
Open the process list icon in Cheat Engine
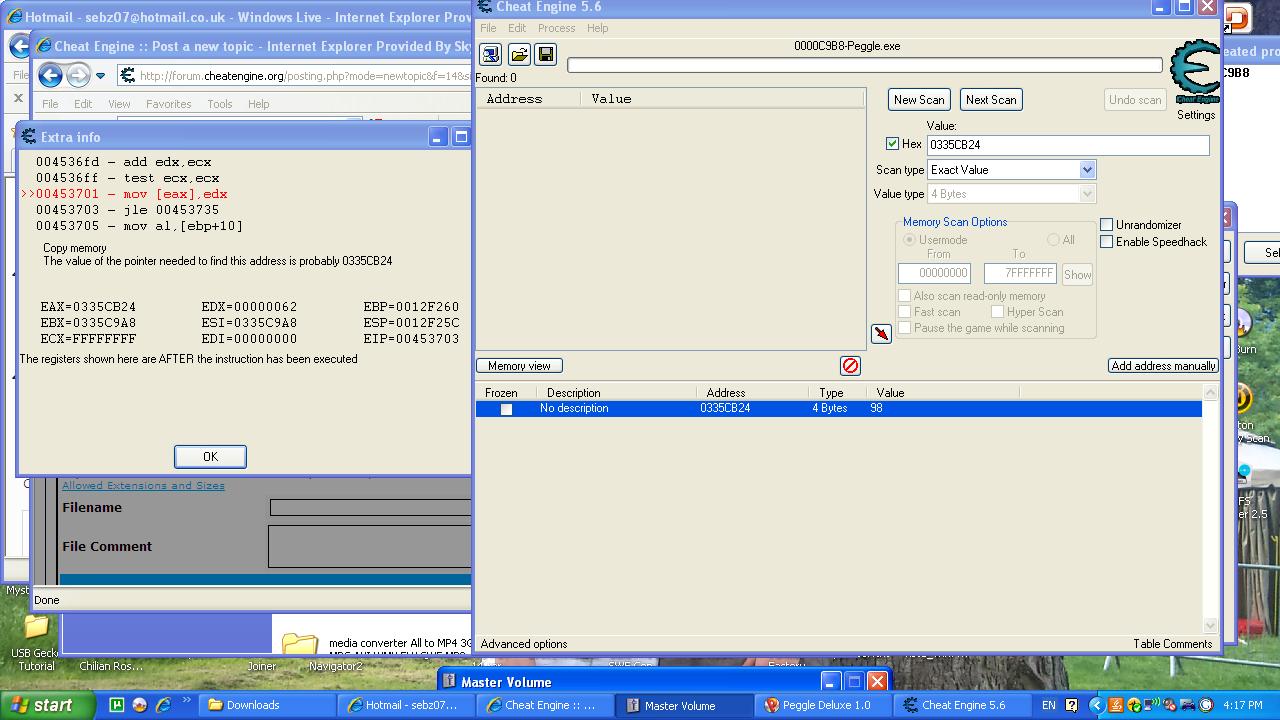(x=491, y=54)
